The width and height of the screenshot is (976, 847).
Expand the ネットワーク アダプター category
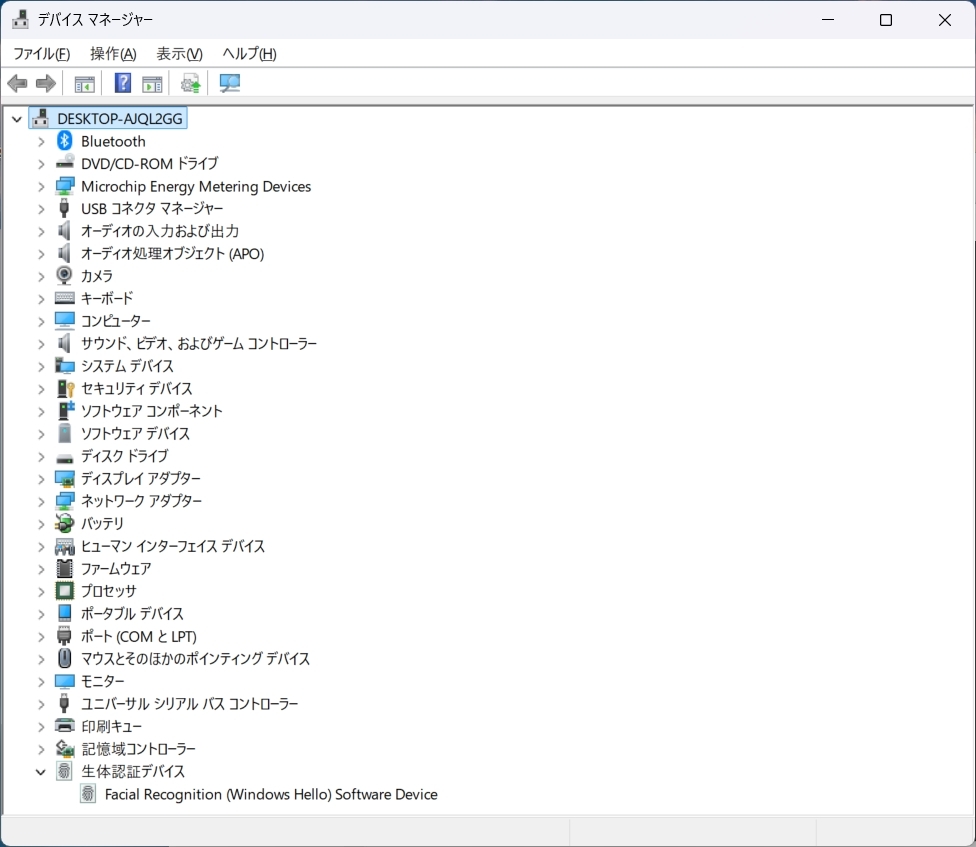pos(41,501)
